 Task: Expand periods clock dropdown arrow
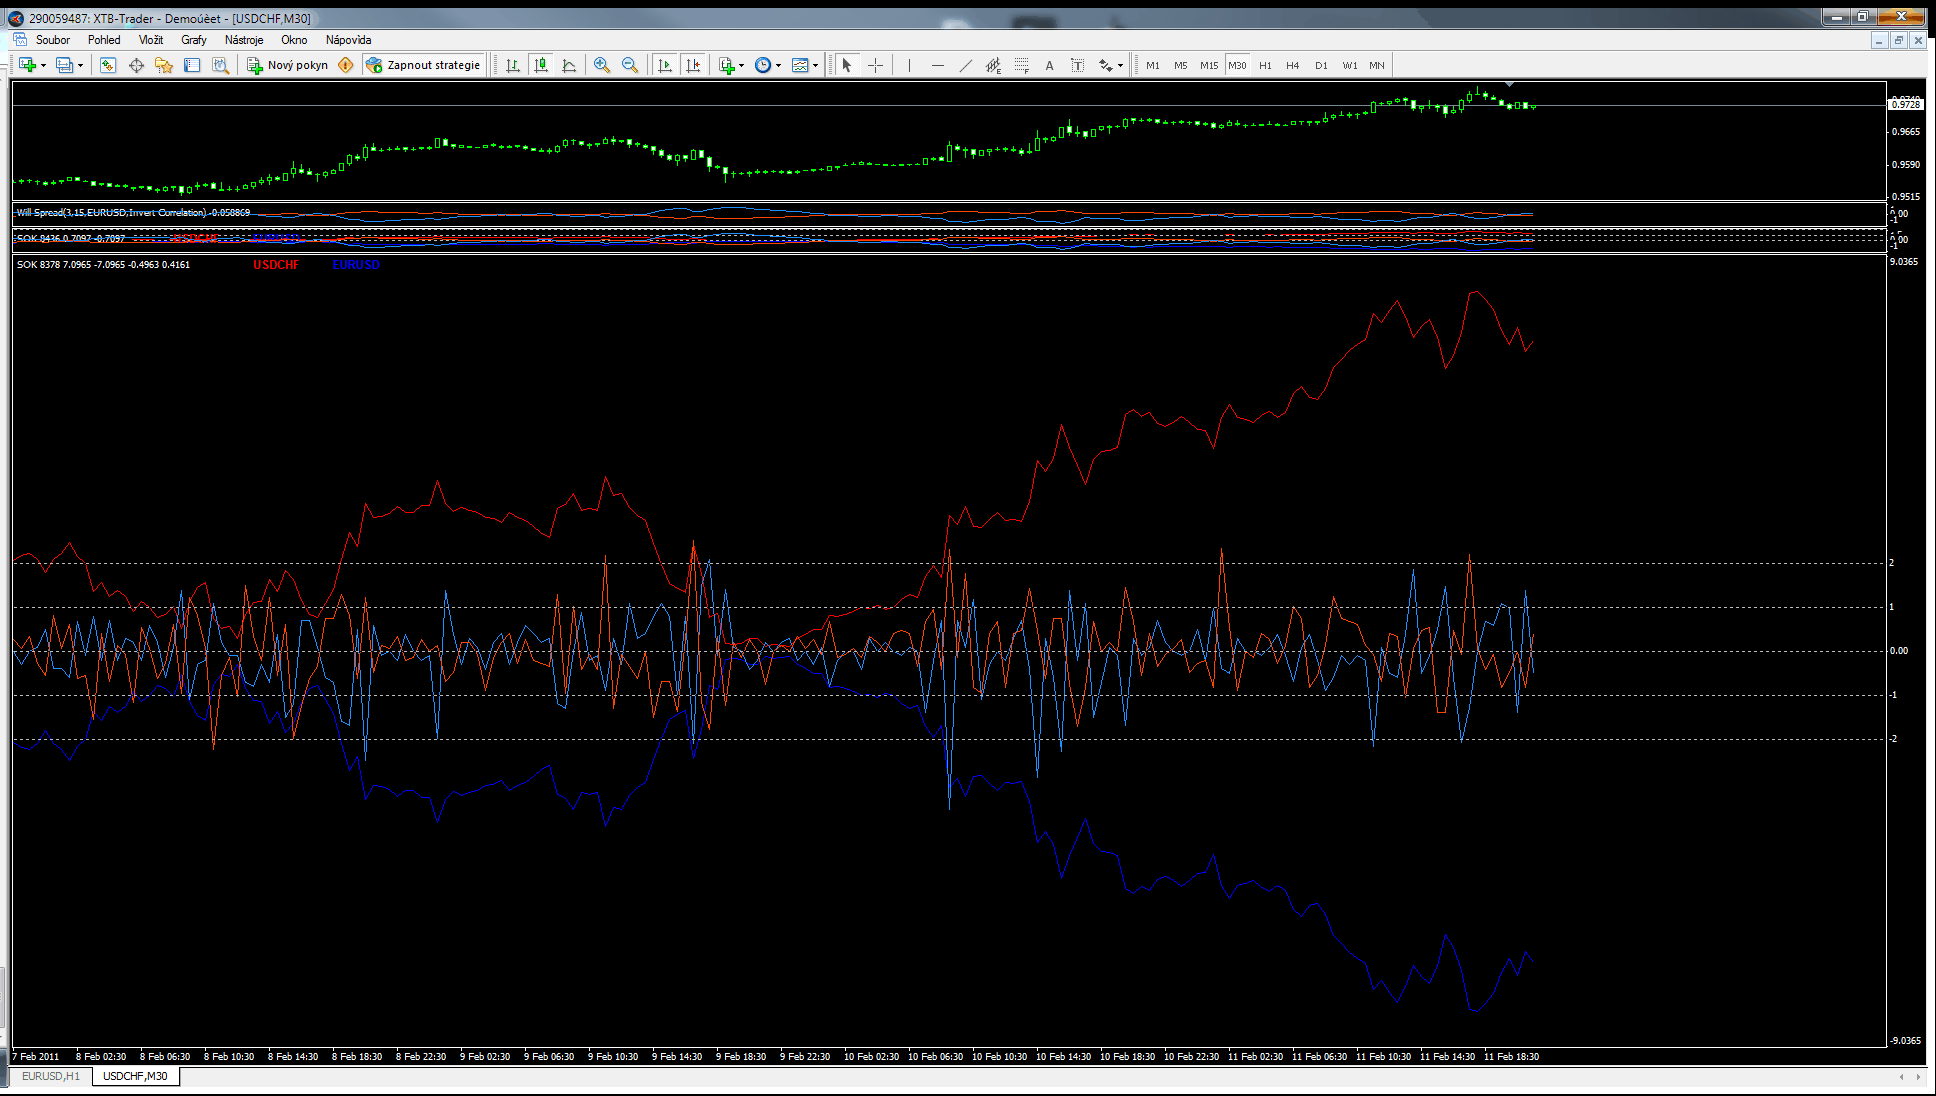click(x=778, y=66)
